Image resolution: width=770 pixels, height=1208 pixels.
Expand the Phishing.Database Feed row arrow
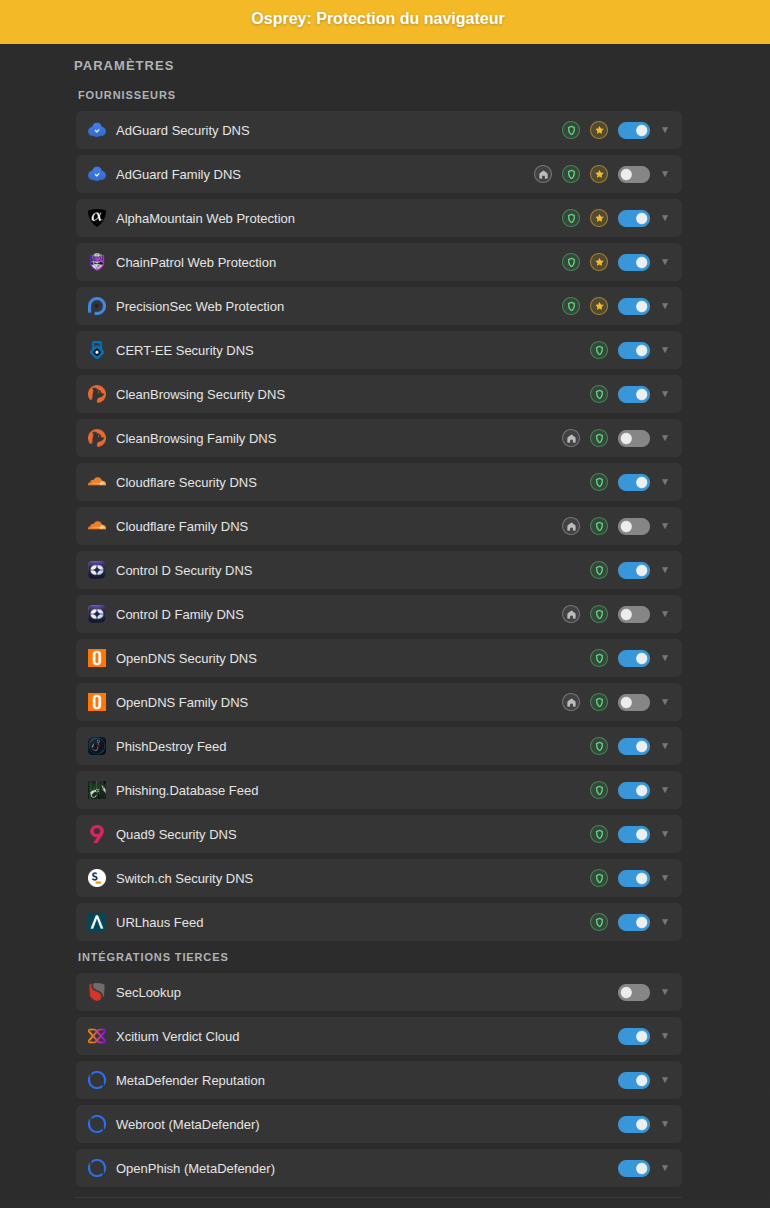665,790
